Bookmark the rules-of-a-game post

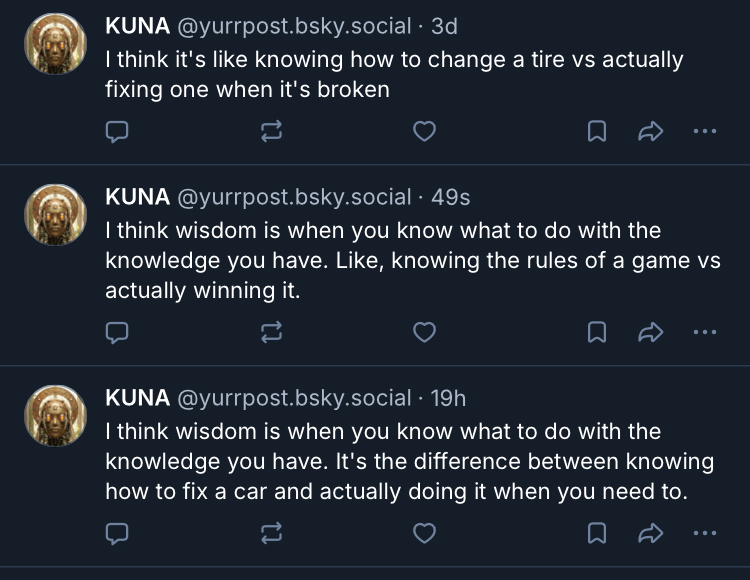coord(597,332)
